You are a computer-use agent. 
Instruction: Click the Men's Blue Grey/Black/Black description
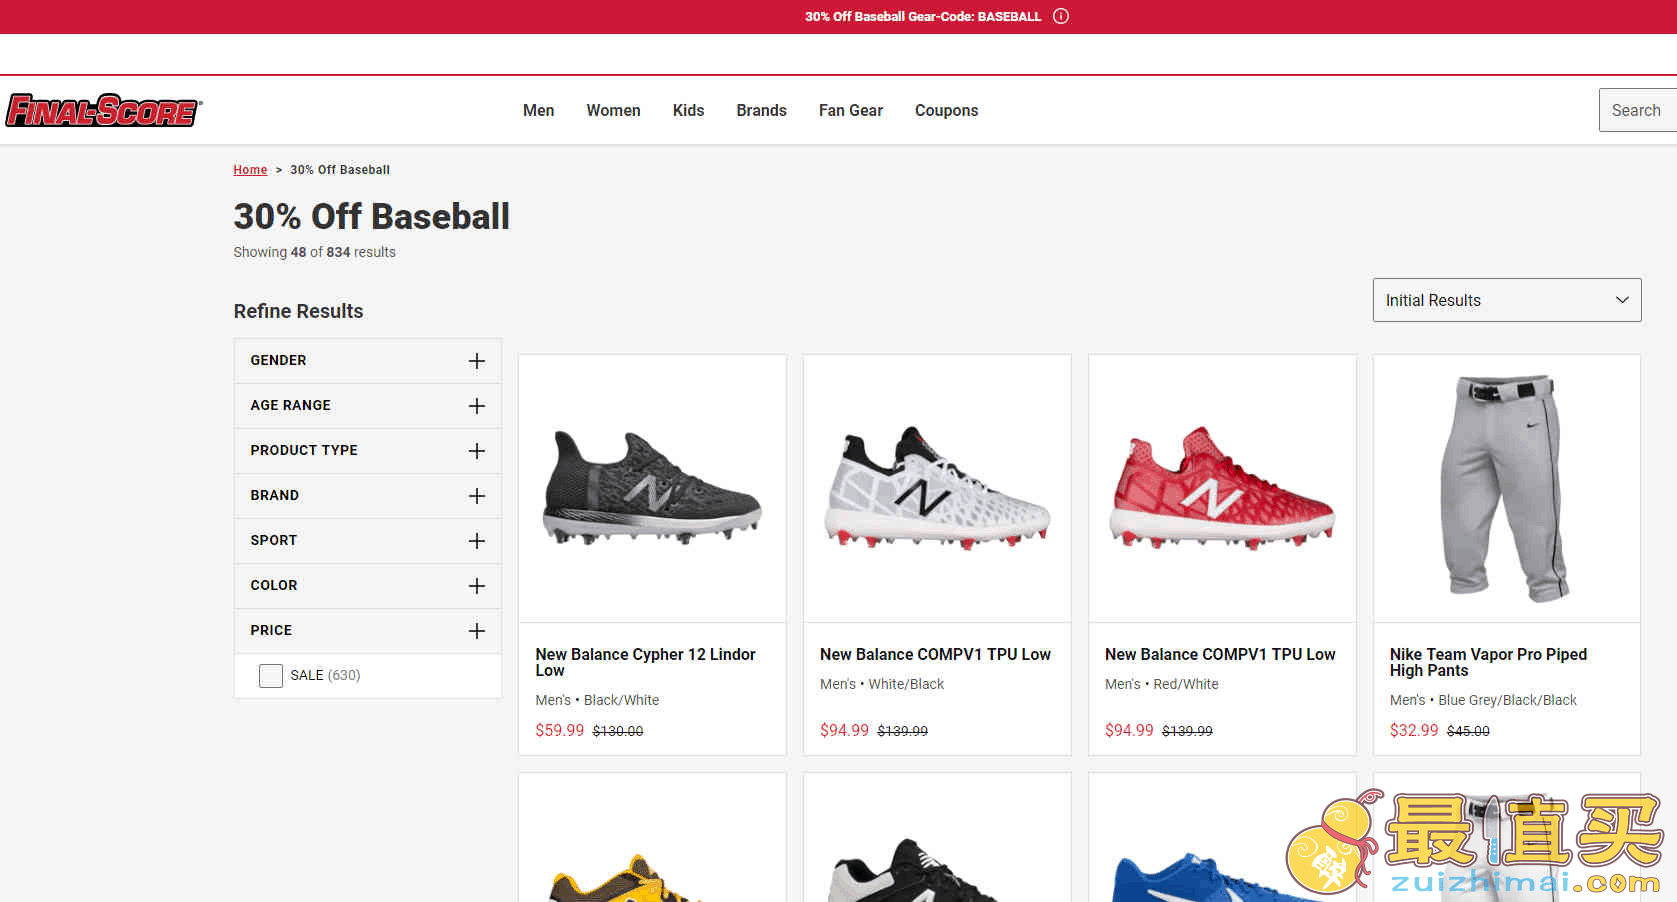1483,700
